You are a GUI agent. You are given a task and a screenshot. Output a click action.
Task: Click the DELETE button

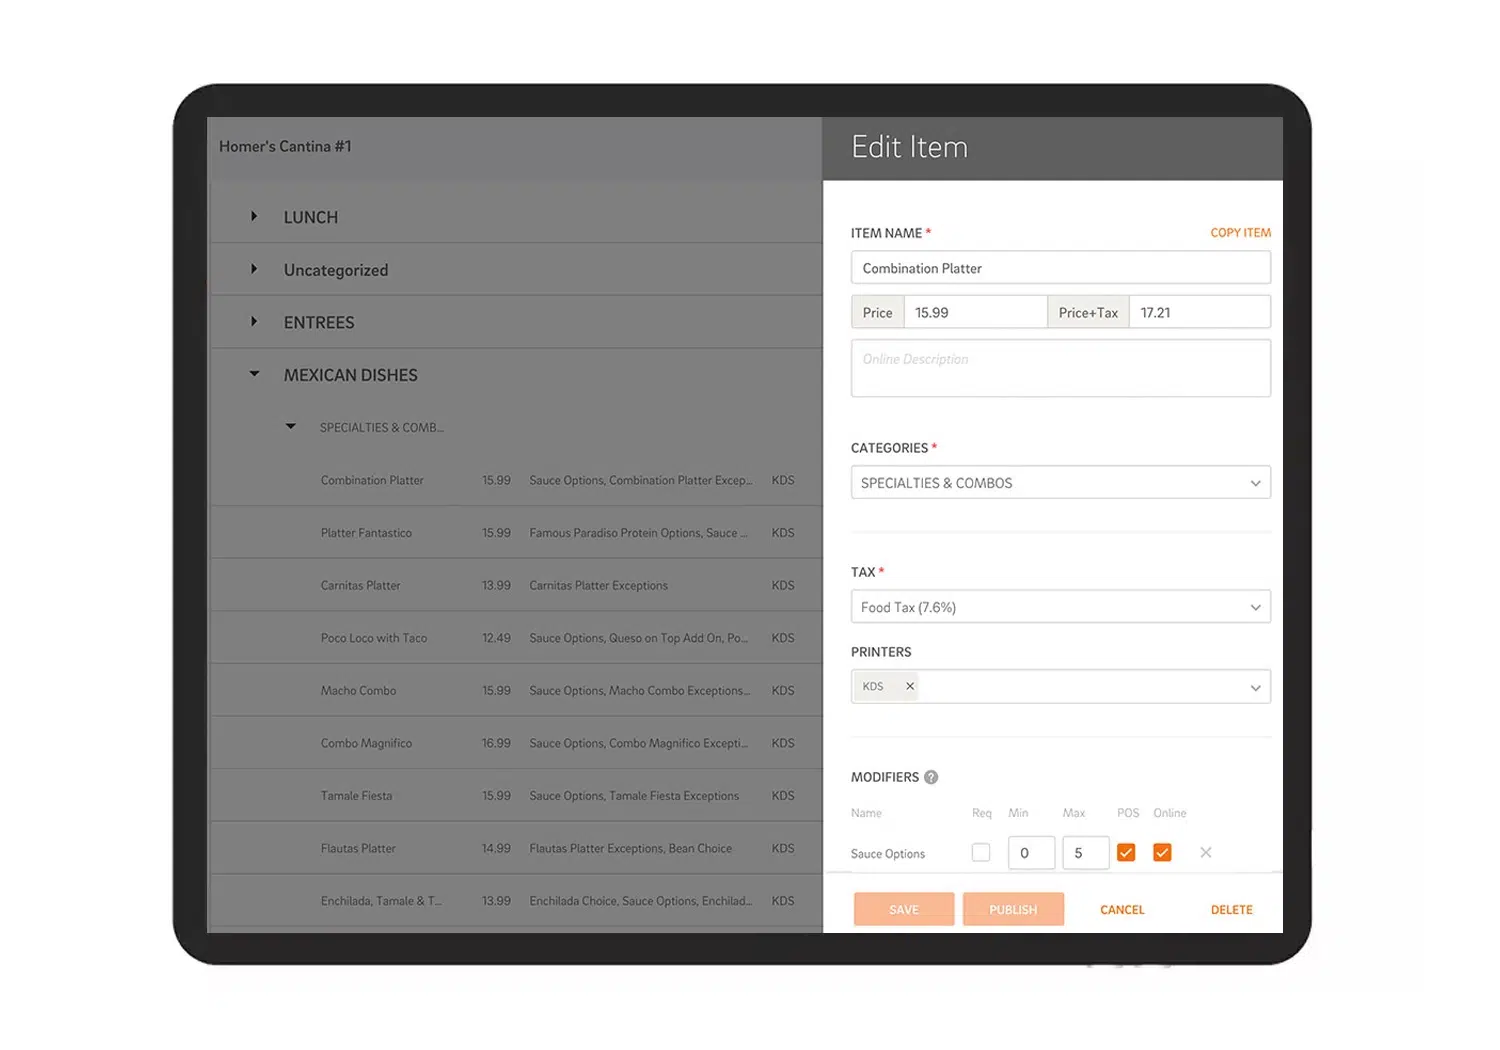coord(1232,910)
